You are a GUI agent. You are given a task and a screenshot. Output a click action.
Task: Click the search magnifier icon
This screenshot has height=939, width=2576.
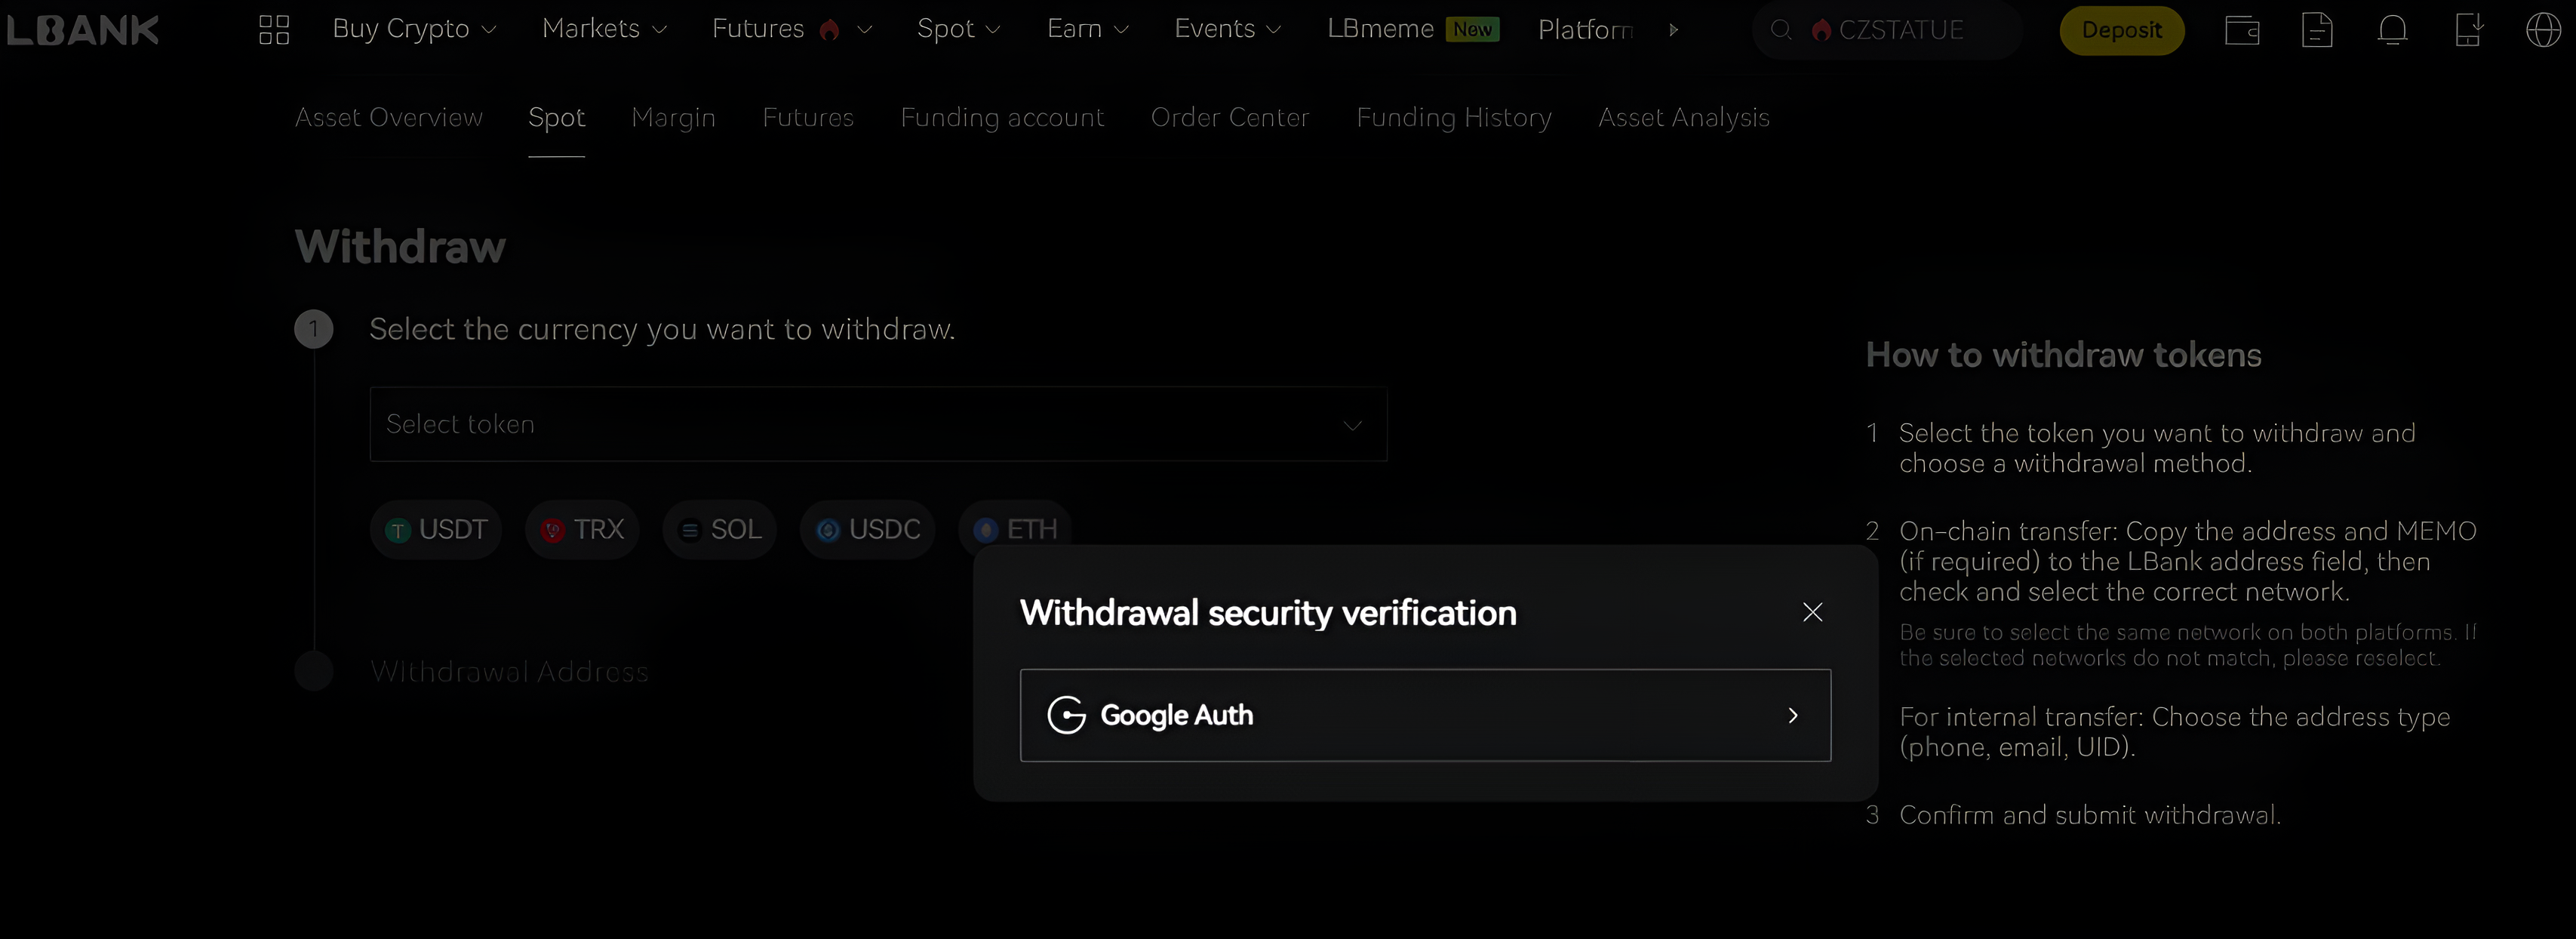[x=1781, y=30]
